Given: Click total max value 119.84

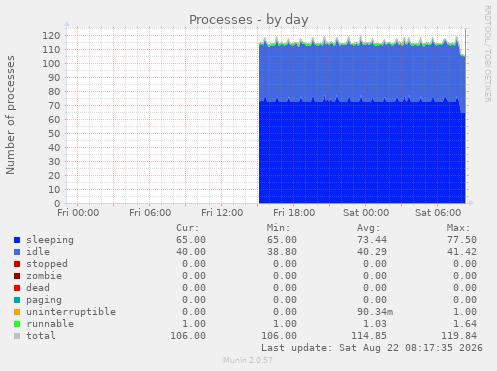Looking at the screenshot, I should point(459,336).
